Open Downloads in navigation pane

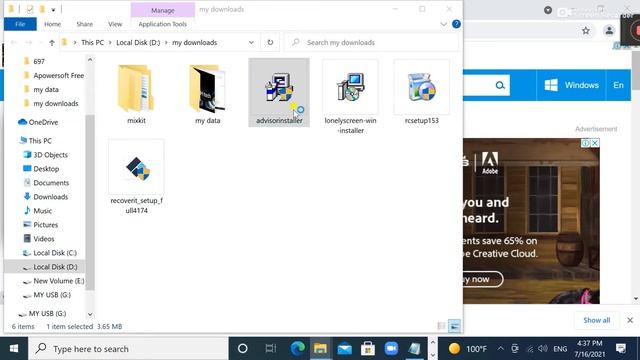point(51,197)
